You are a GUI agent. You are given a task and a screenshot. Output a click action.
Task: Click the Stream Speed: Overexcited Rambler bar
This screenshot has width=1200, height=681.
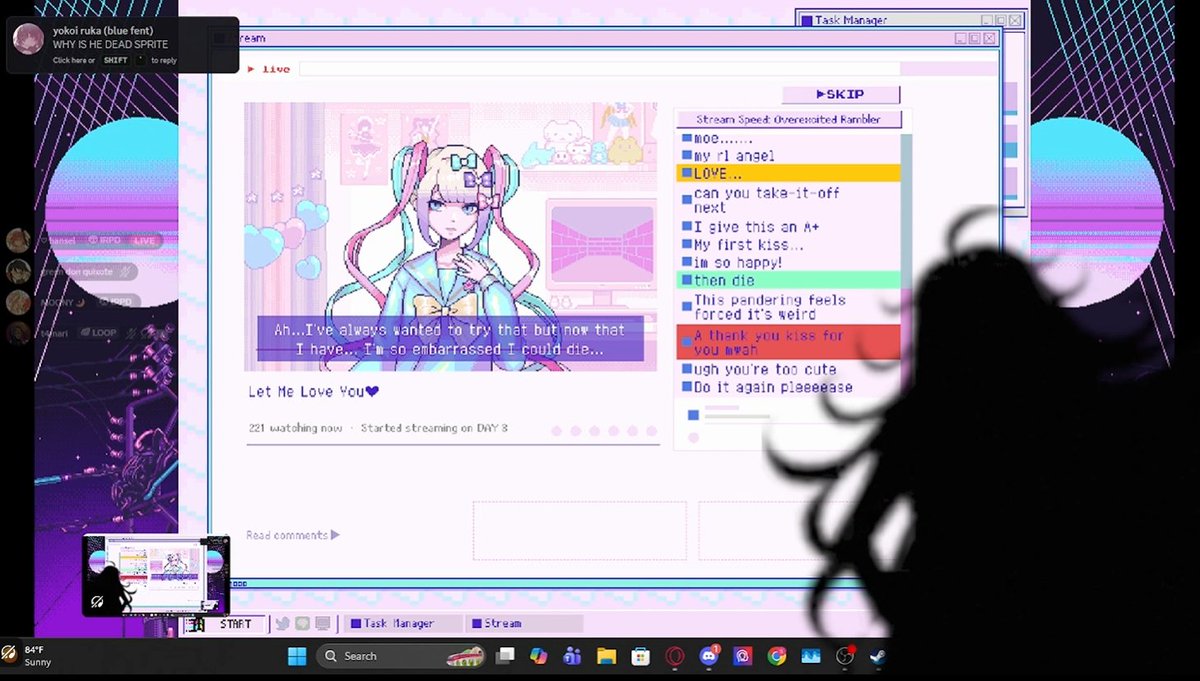[788, 119]
